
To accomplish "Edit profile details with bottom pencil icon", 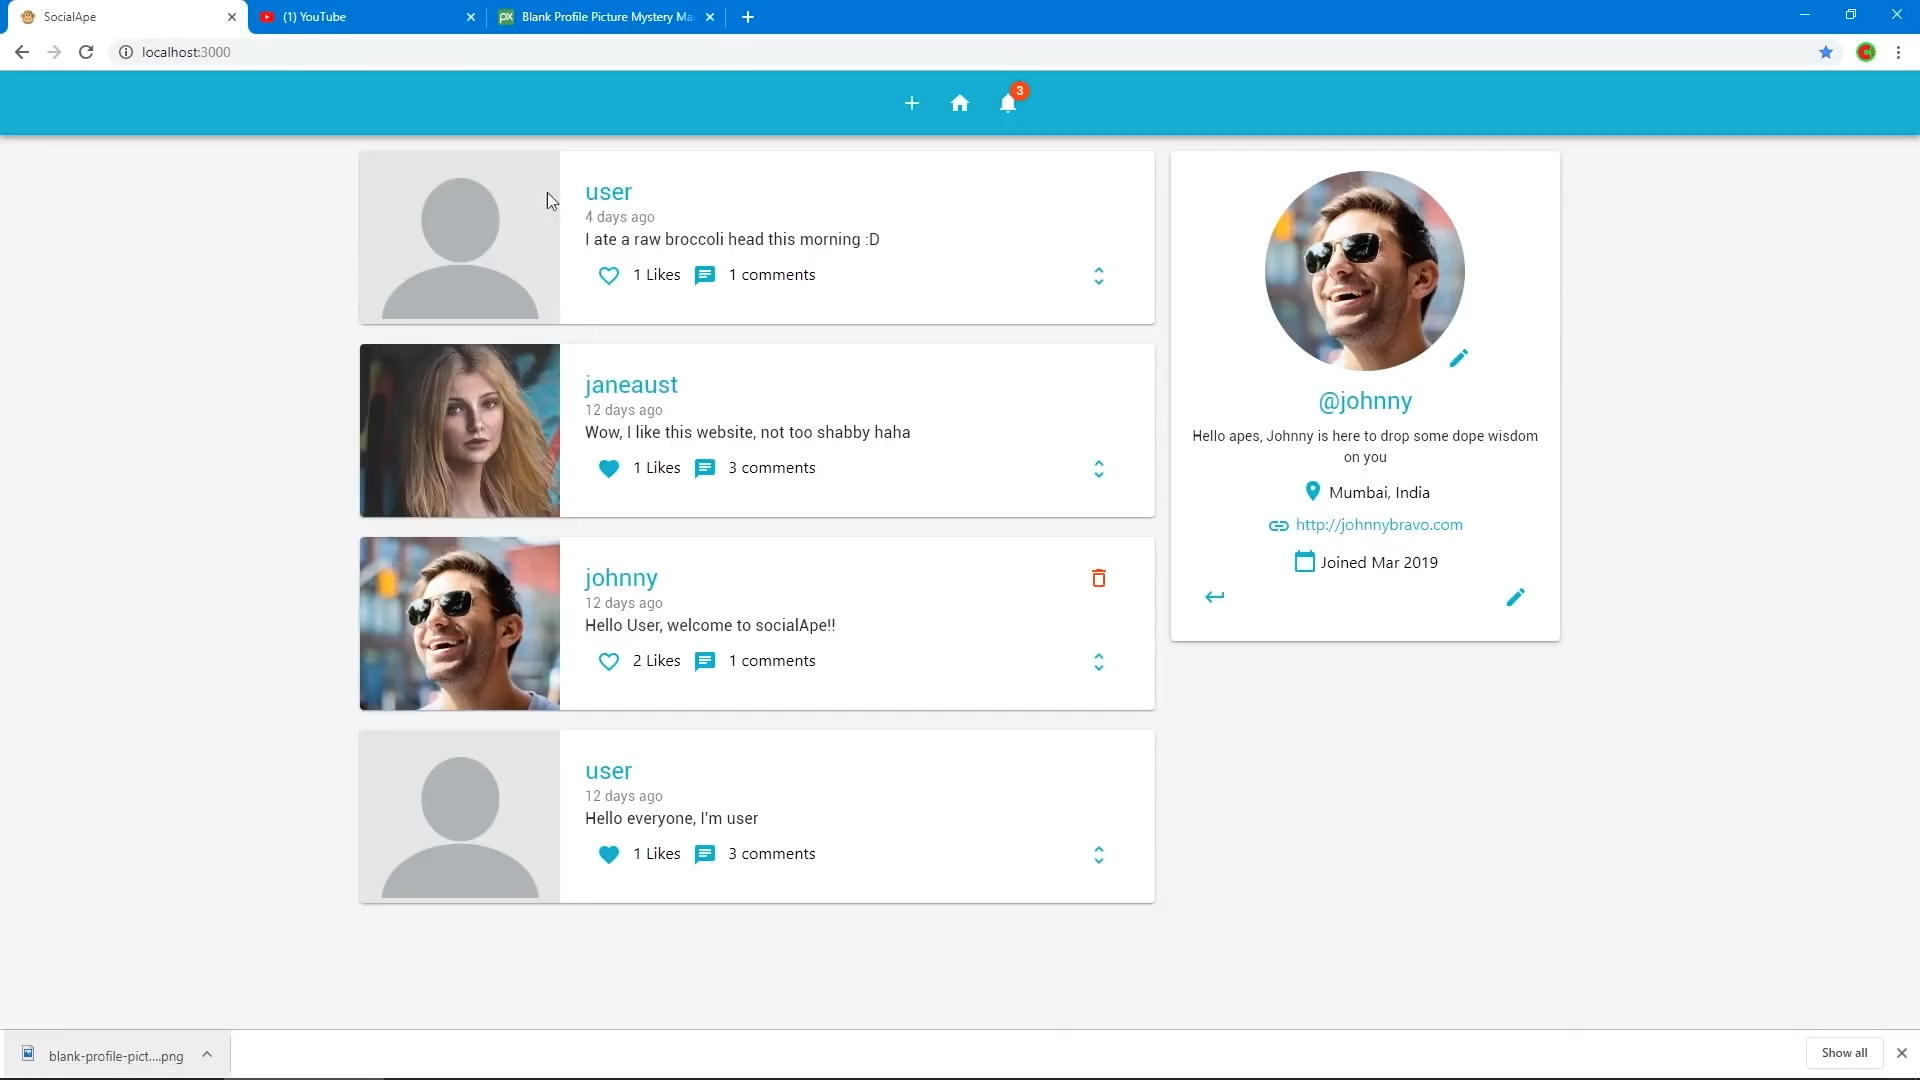I will tap(1515, 597).
